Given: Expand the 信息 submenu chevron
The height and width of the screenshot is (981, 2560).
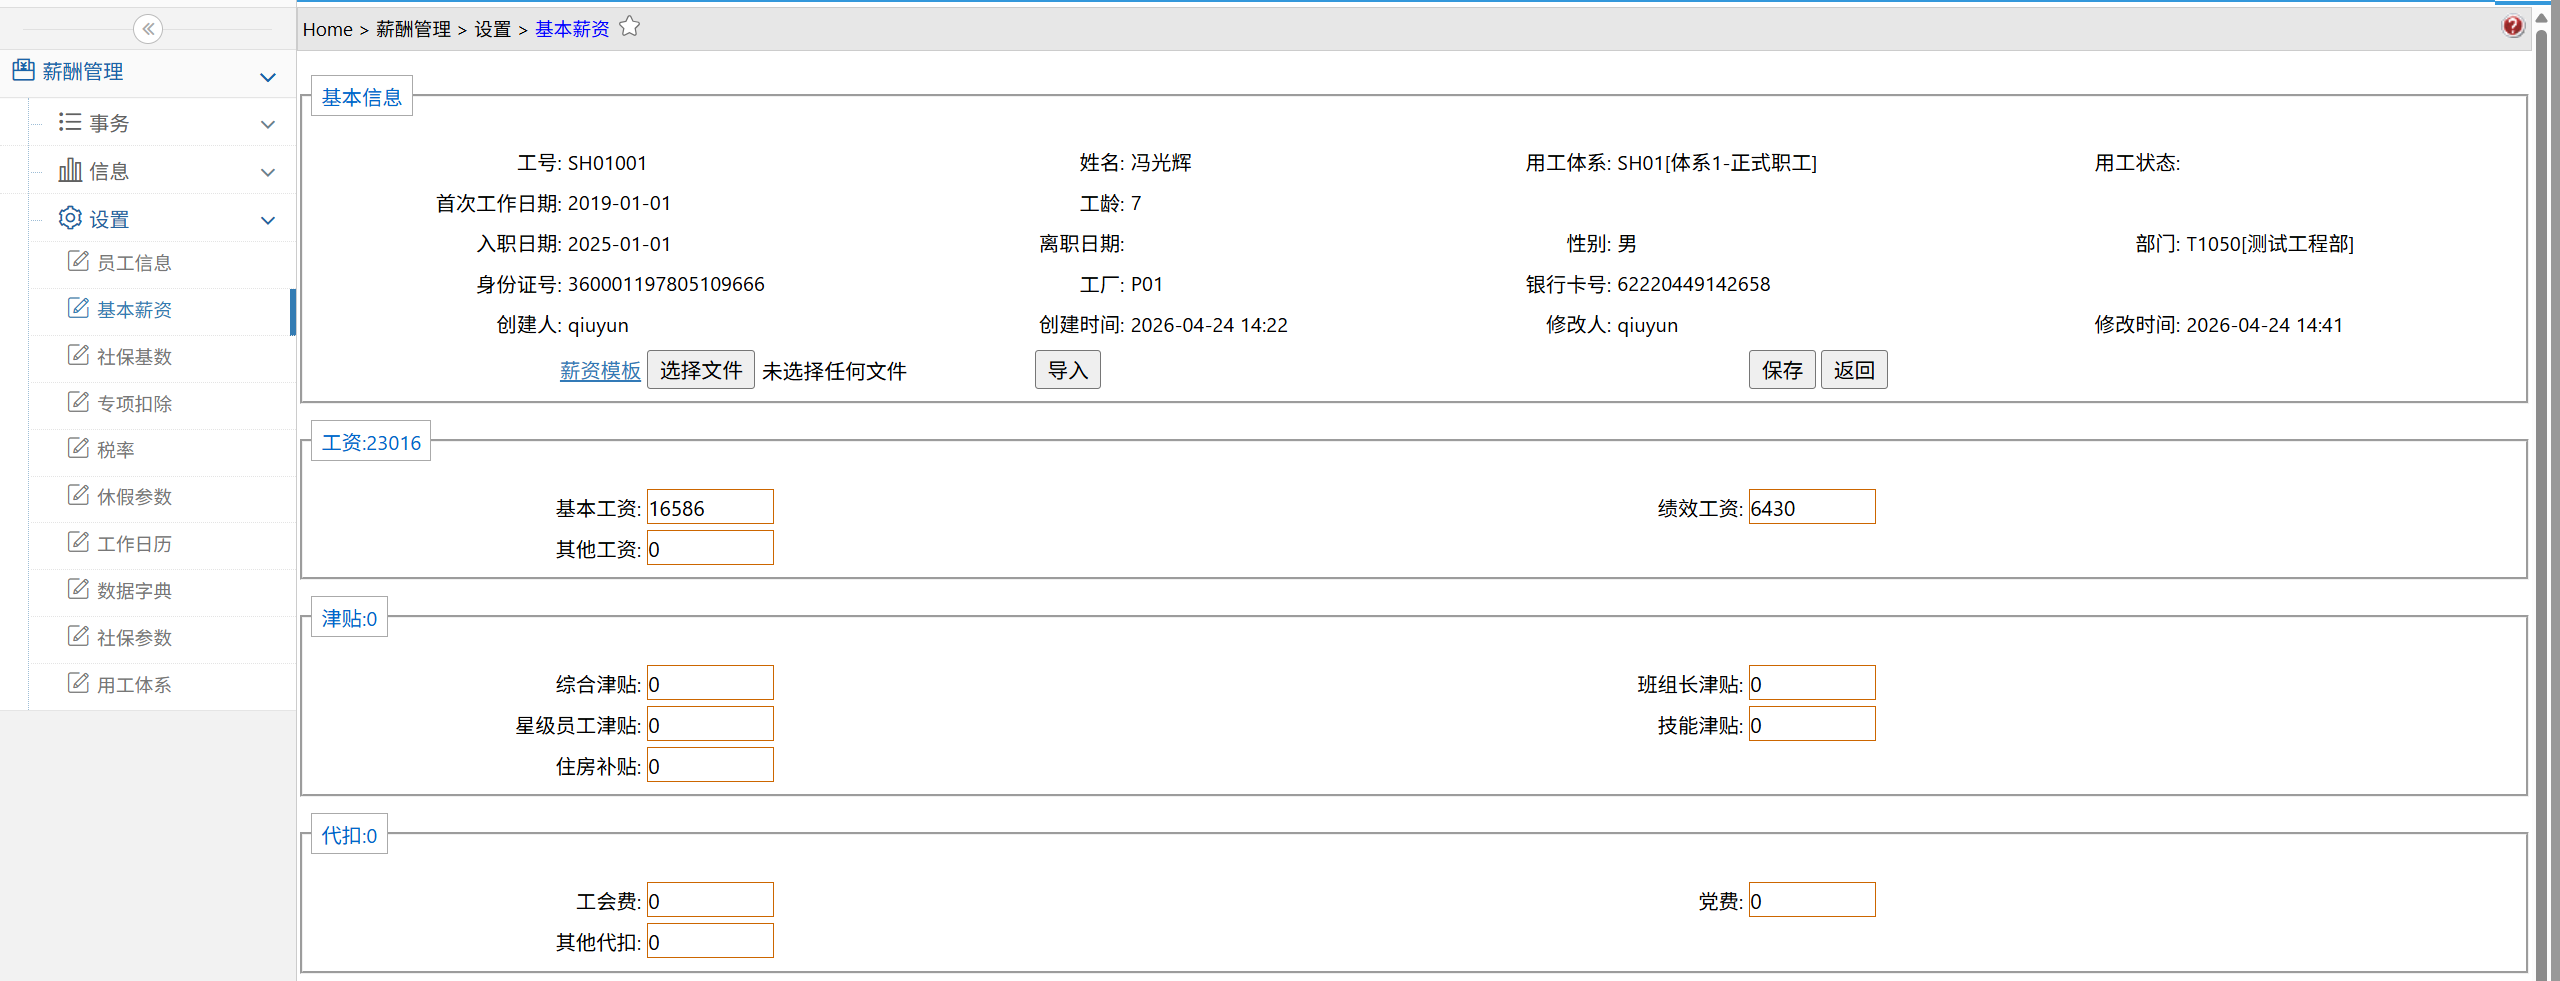Looking at the screenshot, I should tap(268, 173).
